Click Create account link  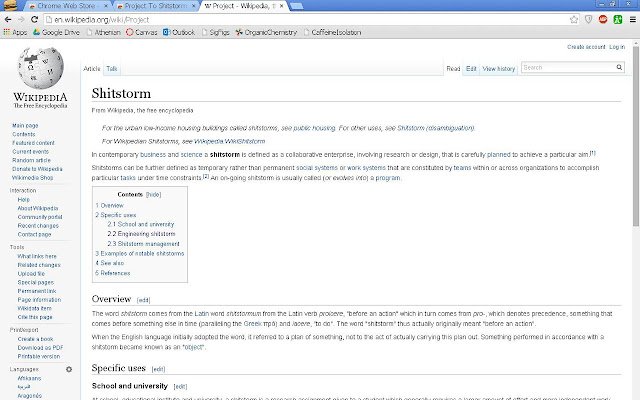[x=586, y=47]
